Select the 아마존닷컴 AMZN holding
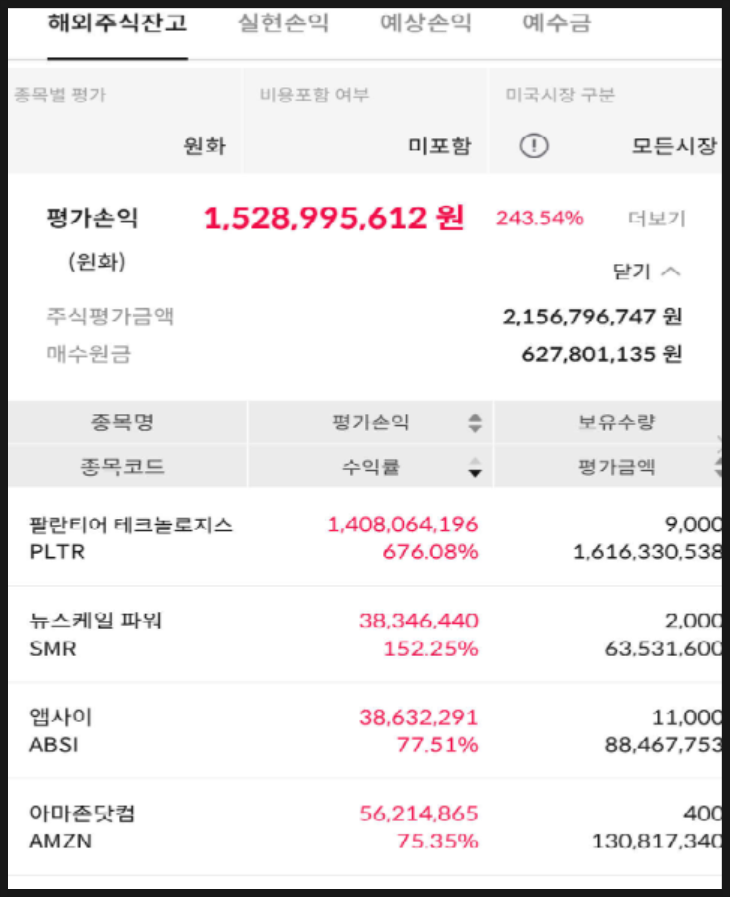The image size is (730, 897). click(365, 827)
